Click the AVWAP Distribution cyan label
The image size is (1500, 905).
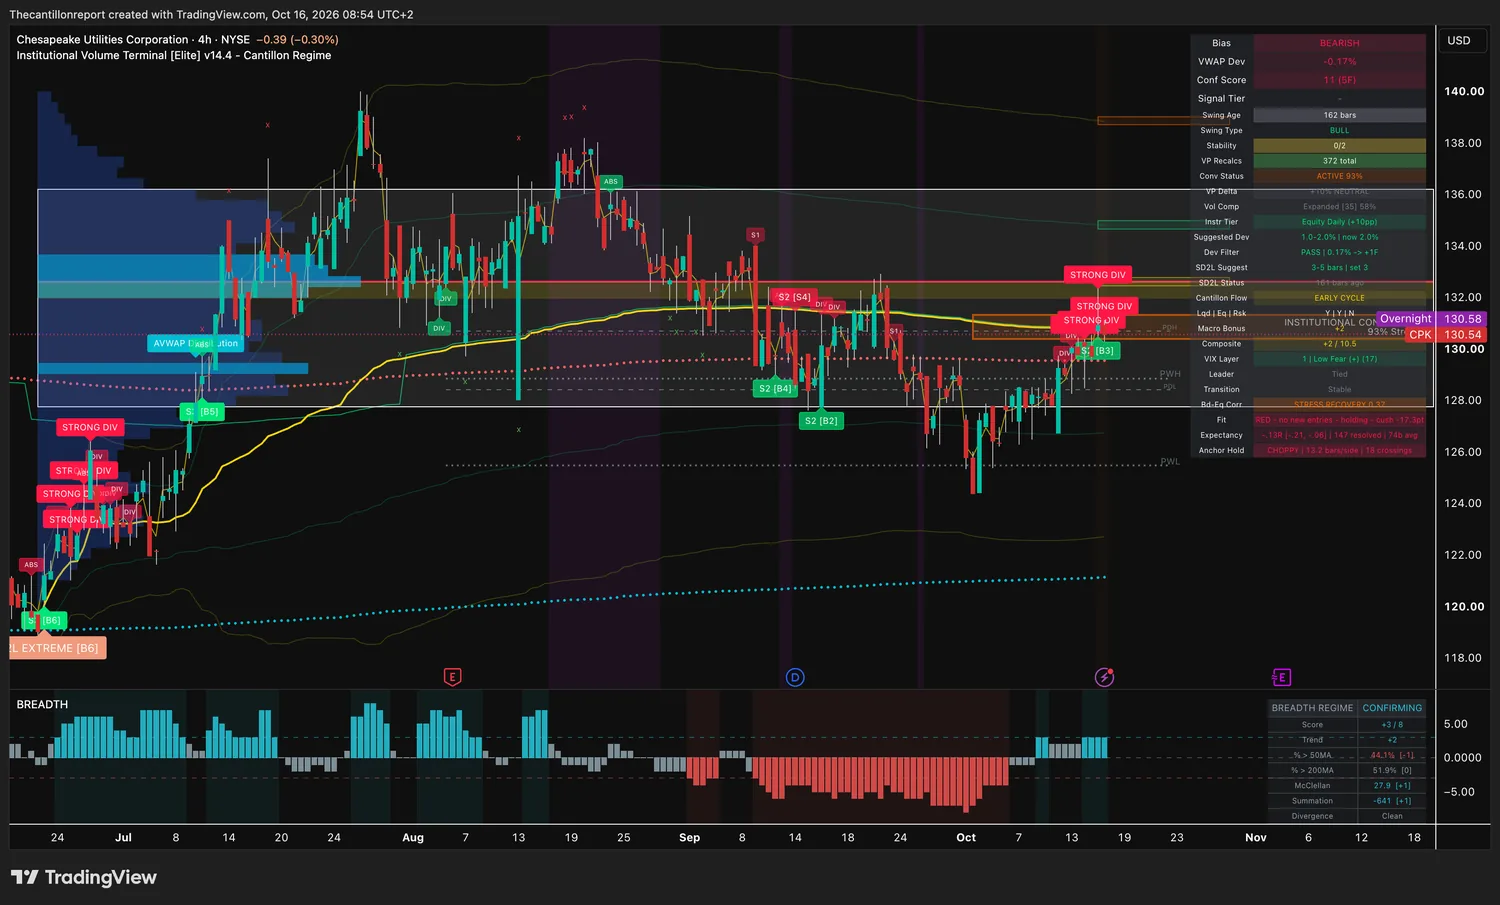click(x=196, y=343)
